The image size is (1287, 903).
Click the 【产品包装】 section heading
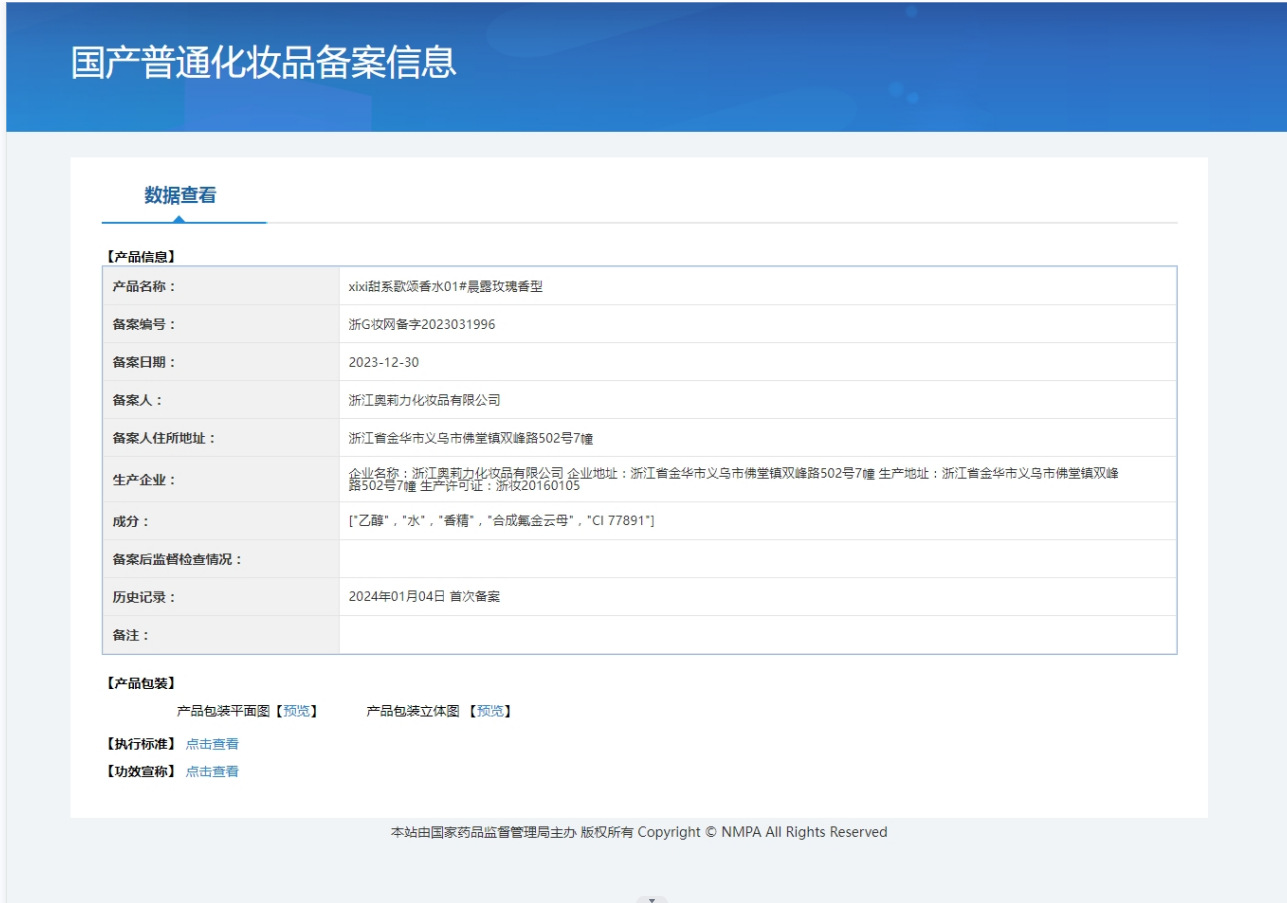coord(140,684)
